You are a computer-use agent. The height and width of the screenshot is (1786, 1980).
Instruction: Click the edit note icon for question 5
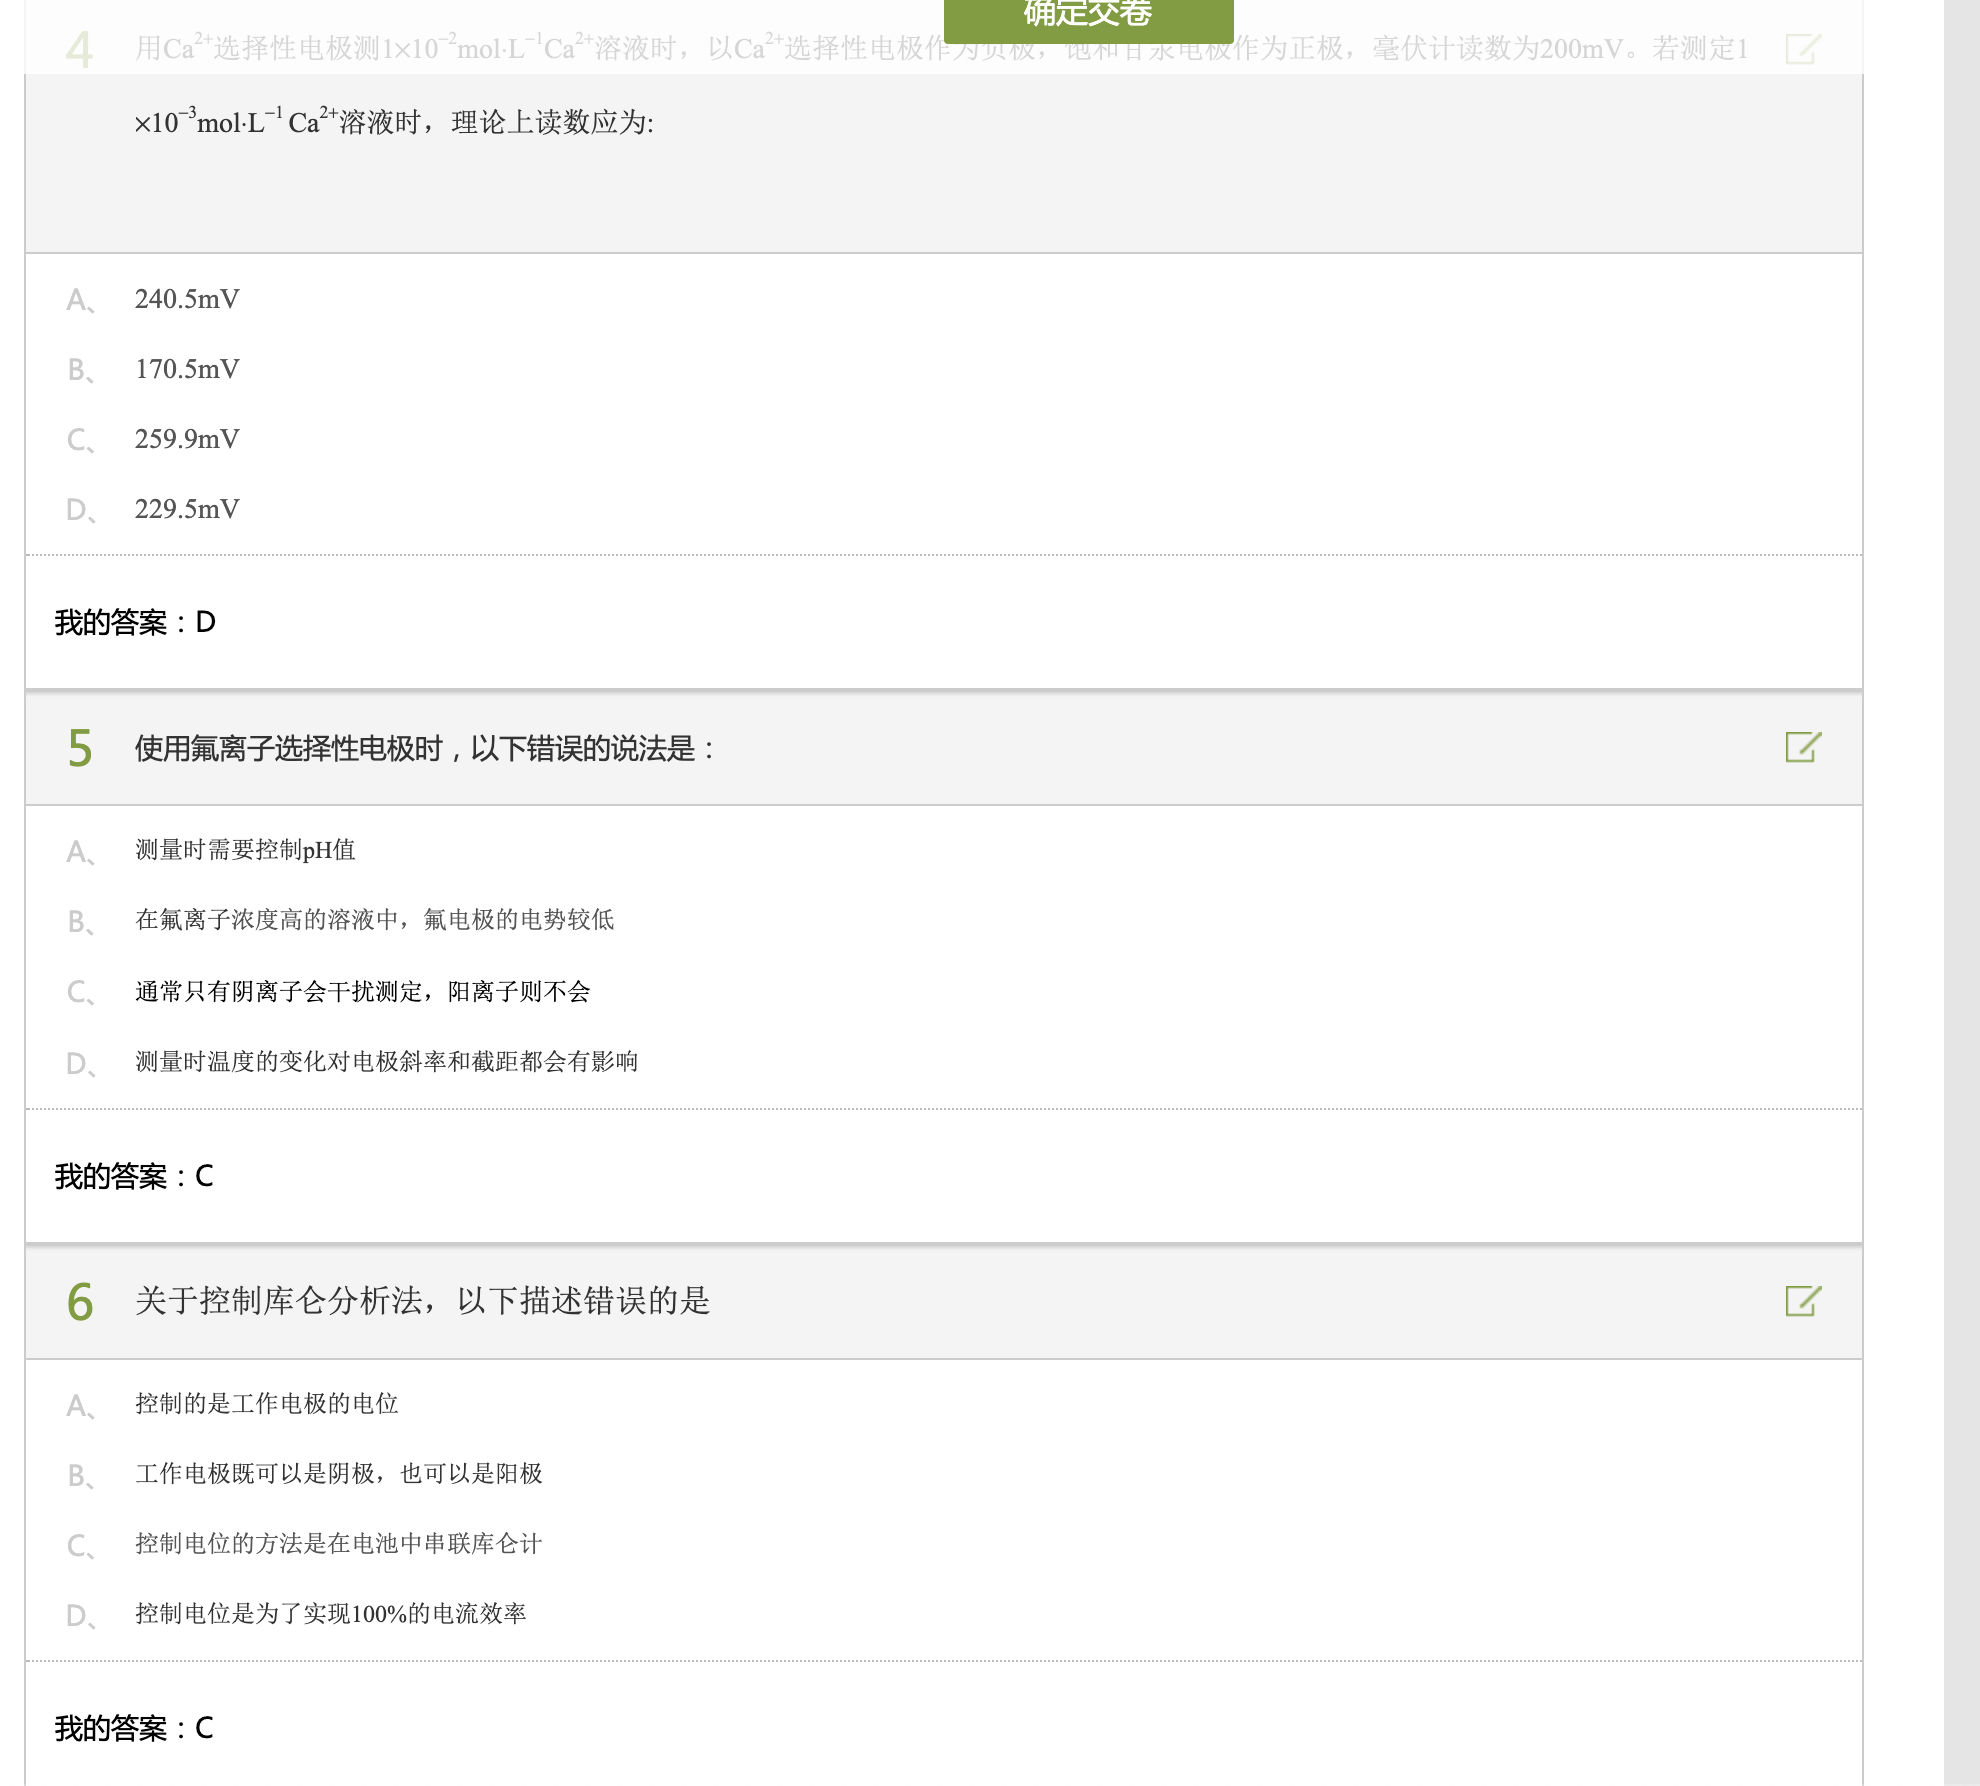pyautogui.click(x=1803, y=747)
